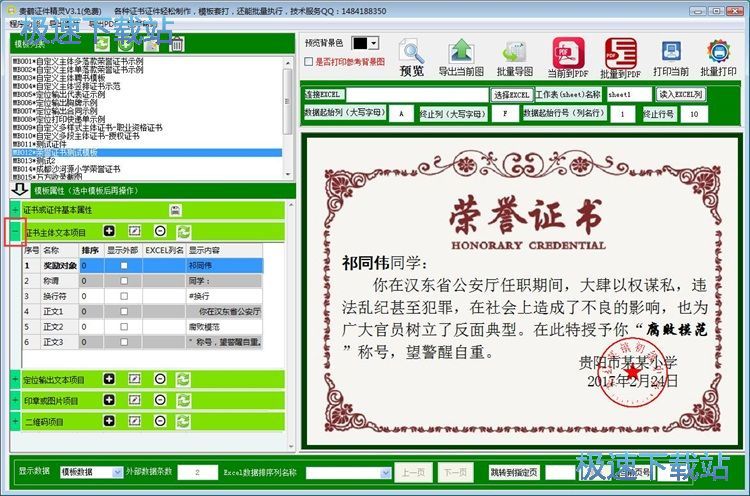Screen dimensions: 750x496
Task: Click the 下一页 button
Action: (455, 473)
